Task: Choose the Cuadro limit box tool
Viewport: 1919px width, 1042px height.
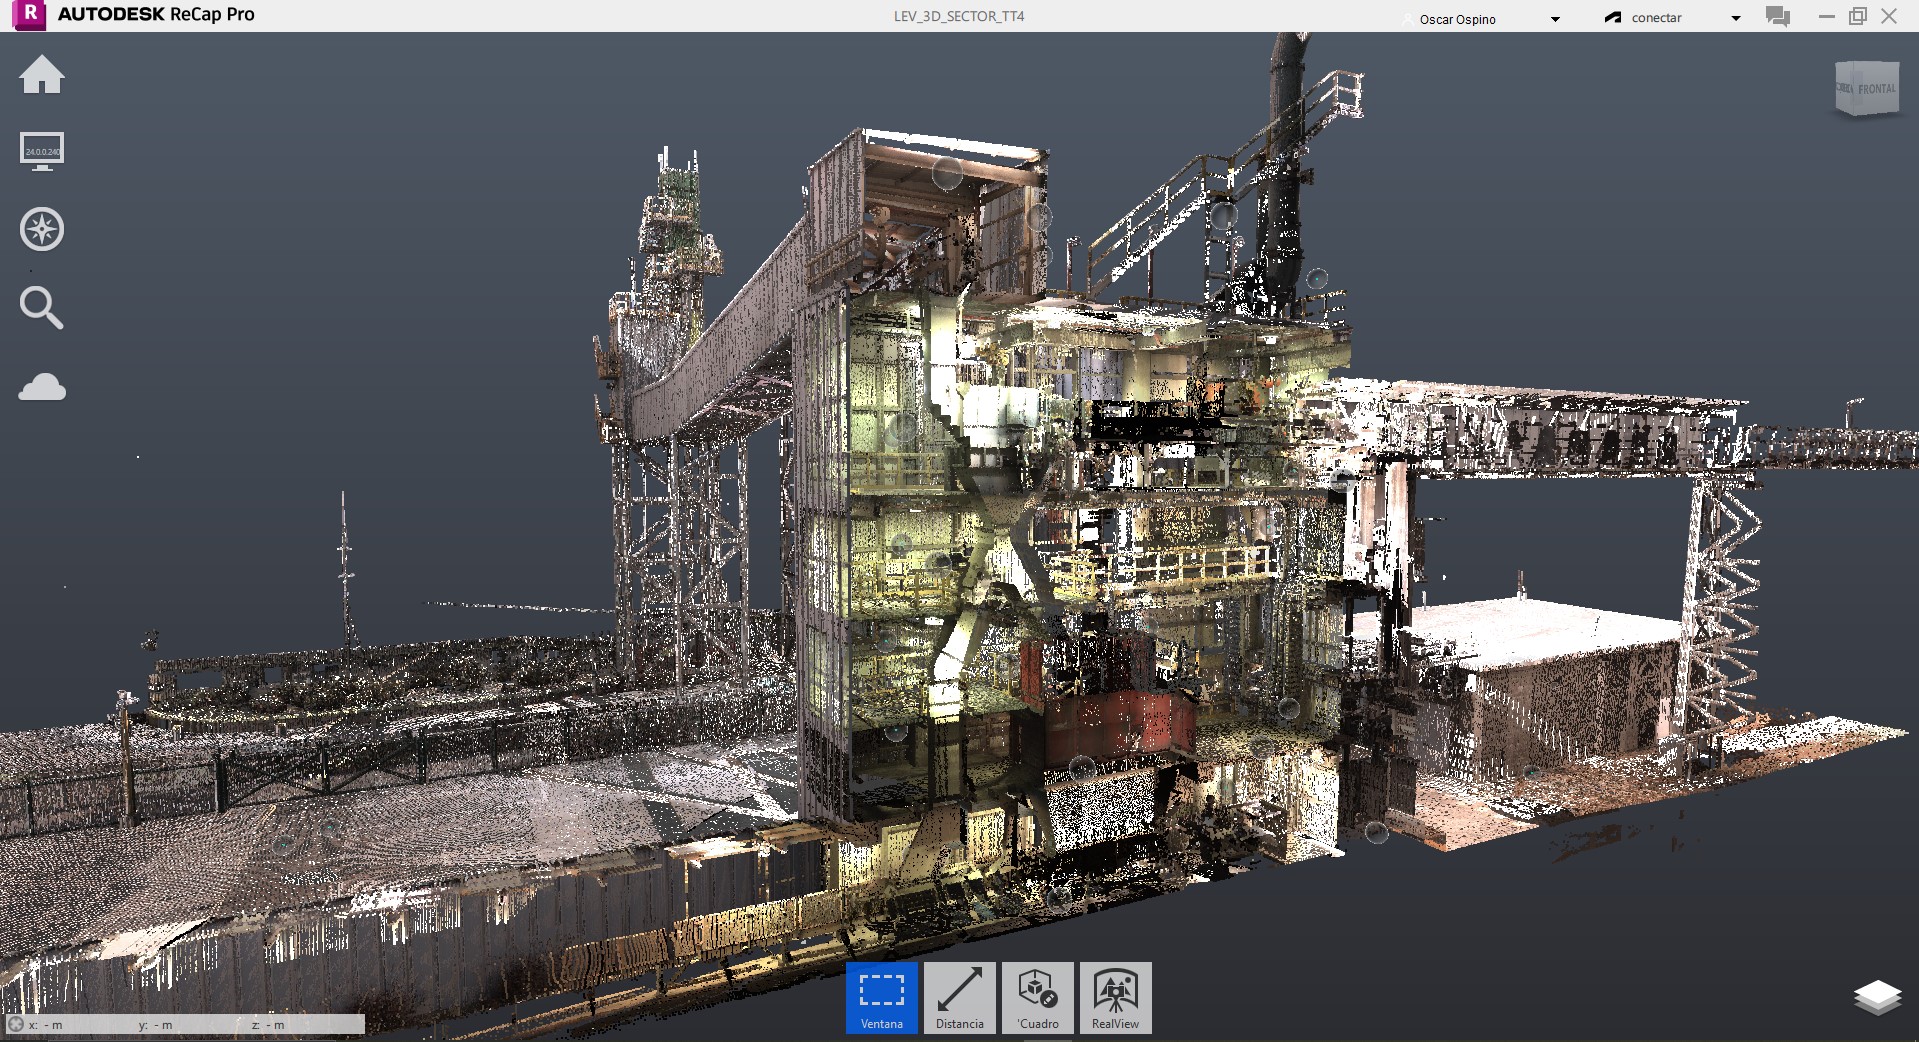Action: [1038, 998]
